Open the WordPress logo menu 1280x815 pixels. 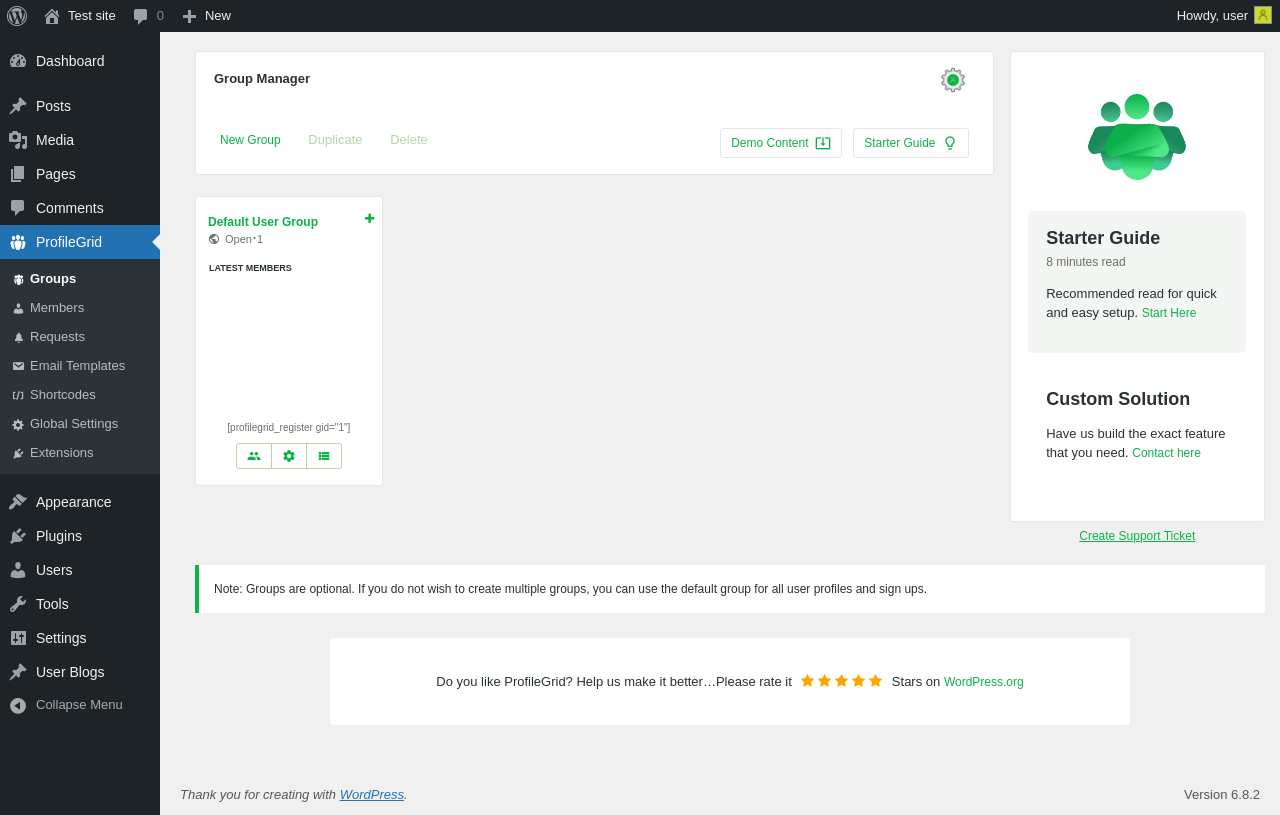[x=17, y=16]
